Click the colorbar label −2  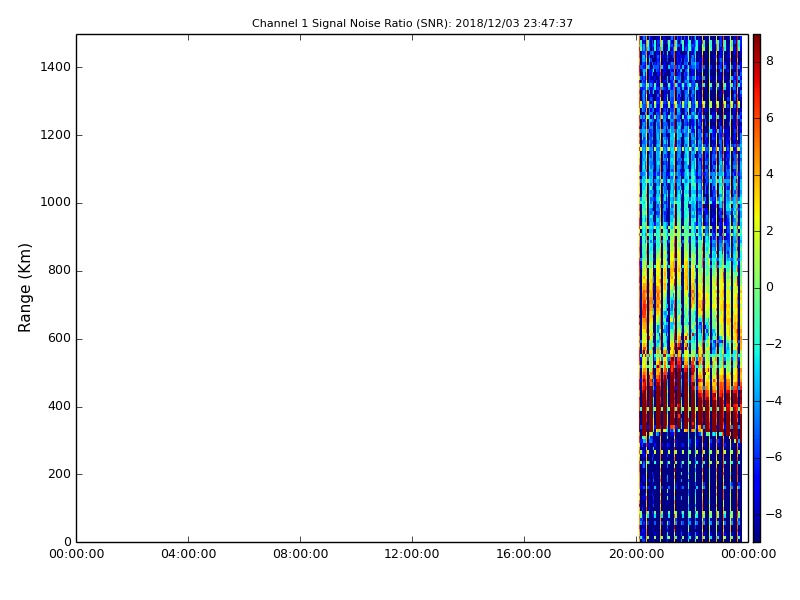click(x=773, y=344)
